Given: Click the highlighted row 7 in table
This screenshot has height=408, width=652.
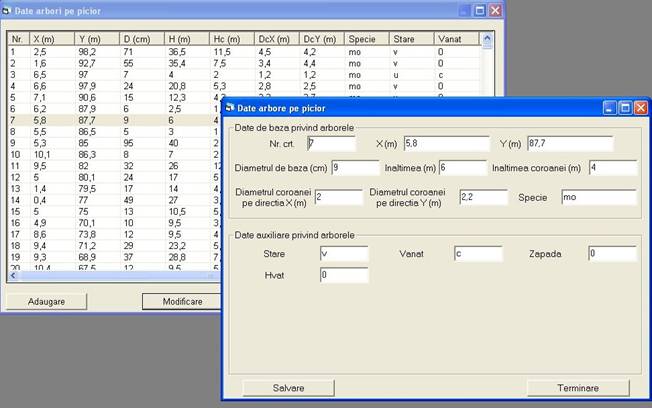Looking at the screenshot, I should [x=114, y=120].
